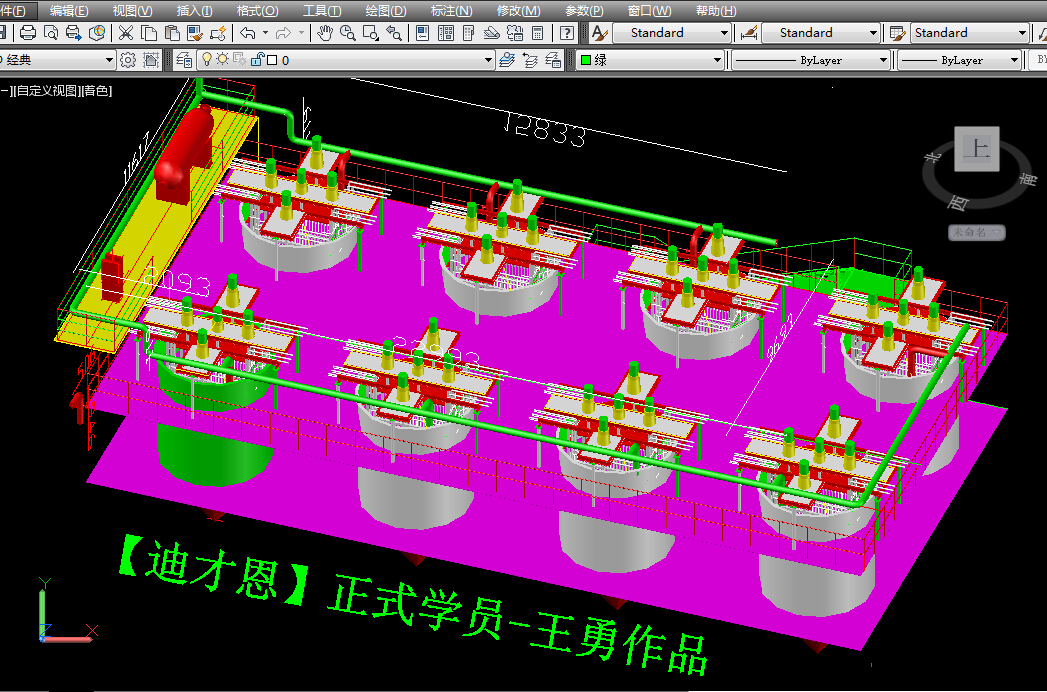Click the 上 top face of the ViewCube
This screenshot has width=1047, height=692.
point(976,149)
